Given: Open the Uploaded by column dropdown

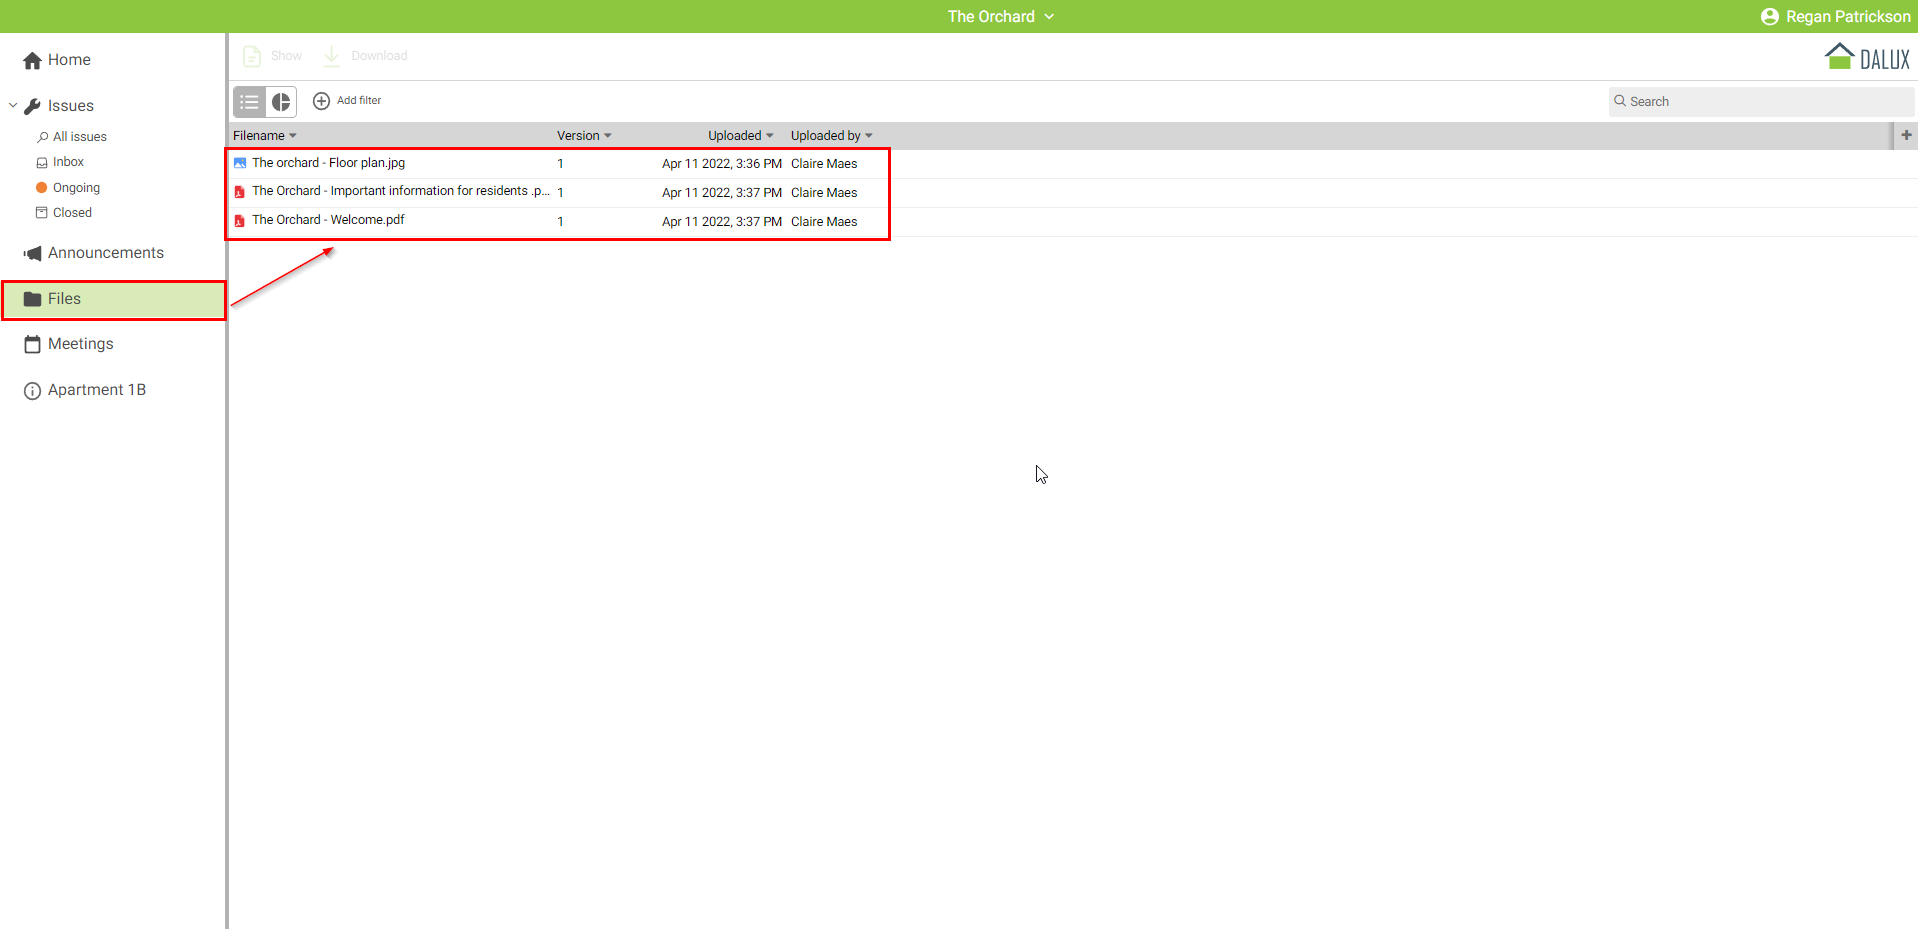Looking at the screenshot, I should (868, 136).
